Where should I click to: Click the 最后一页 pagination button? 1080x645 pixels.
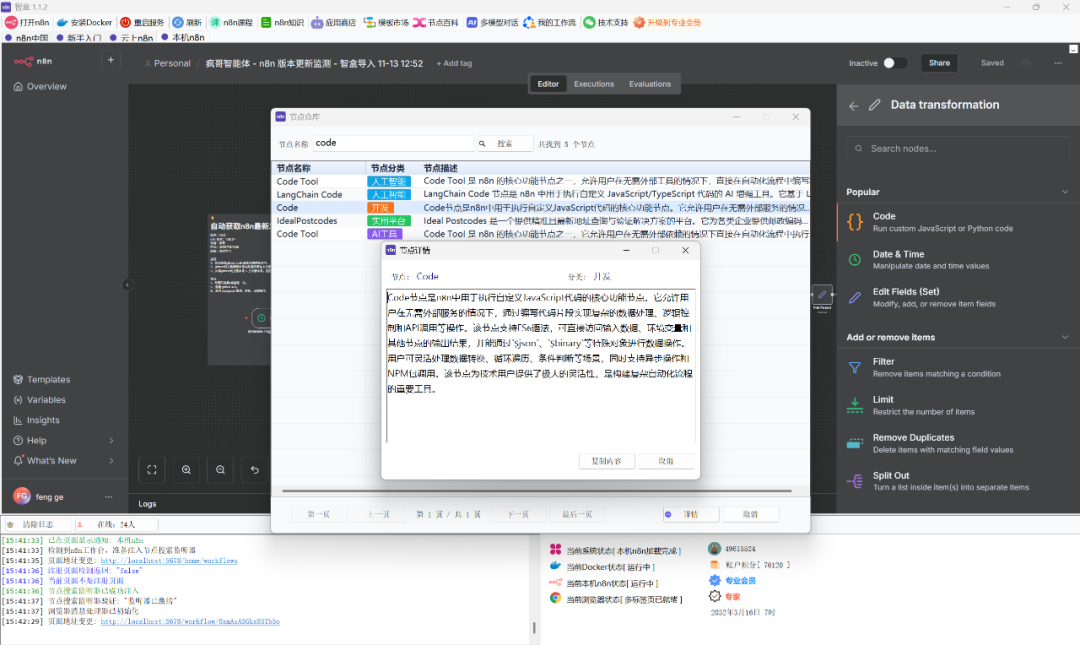(x=577, y=514)
